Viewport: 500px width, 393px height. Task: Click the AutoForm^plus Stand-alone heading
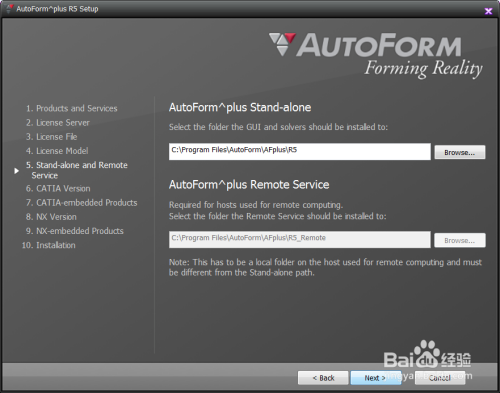coord(240,108)
